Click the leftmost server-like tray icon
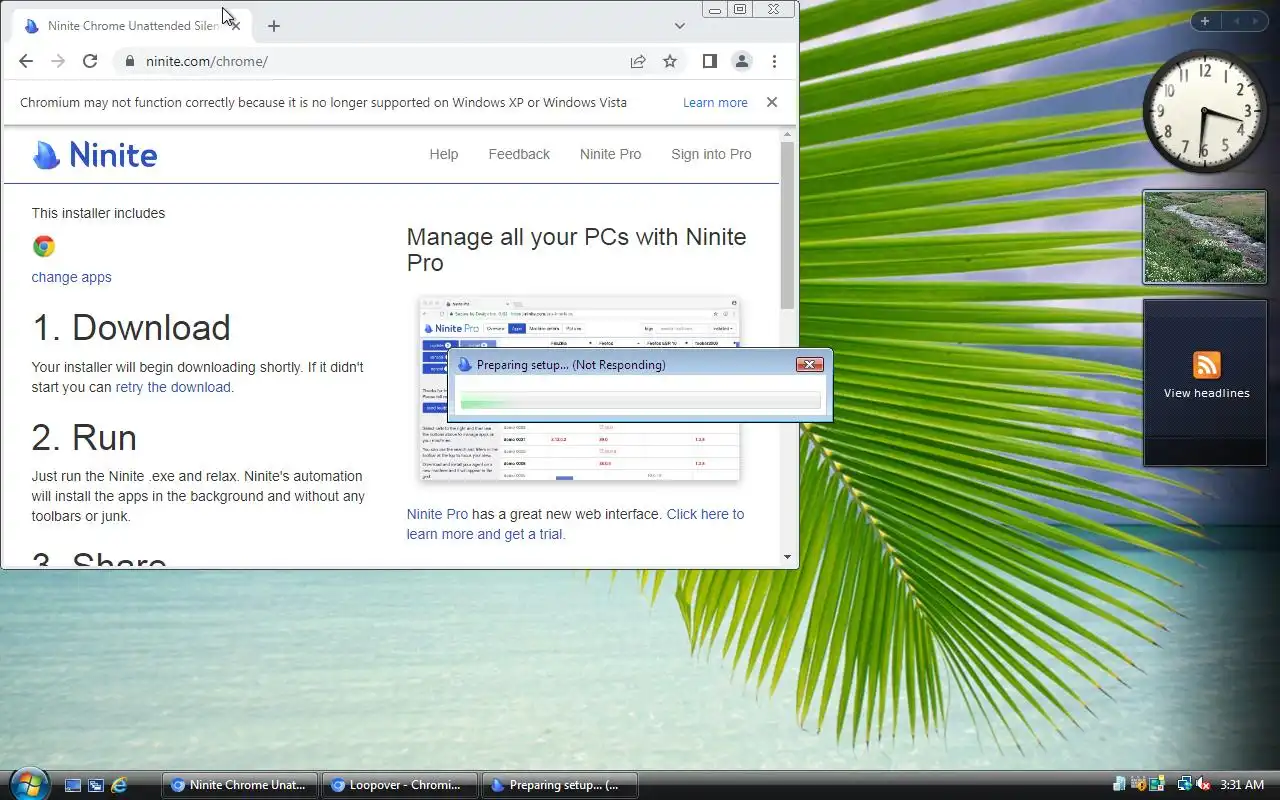This screenshot has height=800, width=1280. point(1120,785)
